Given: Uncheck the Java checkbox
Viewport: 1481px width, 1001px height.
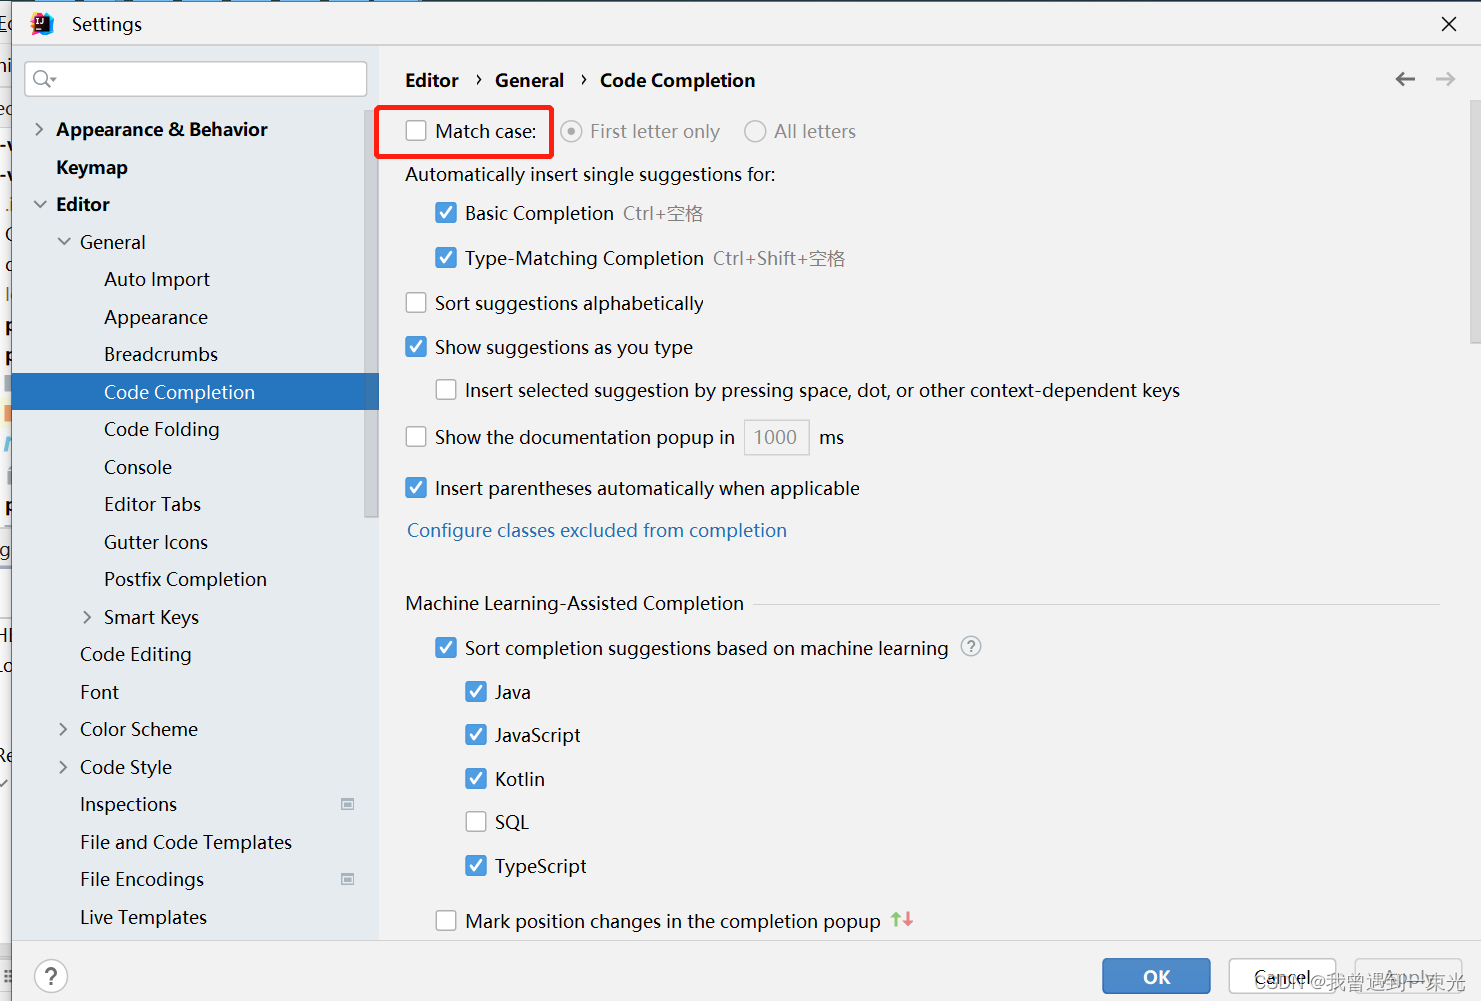Looking at the screenshot, I should tap(476, 692).
